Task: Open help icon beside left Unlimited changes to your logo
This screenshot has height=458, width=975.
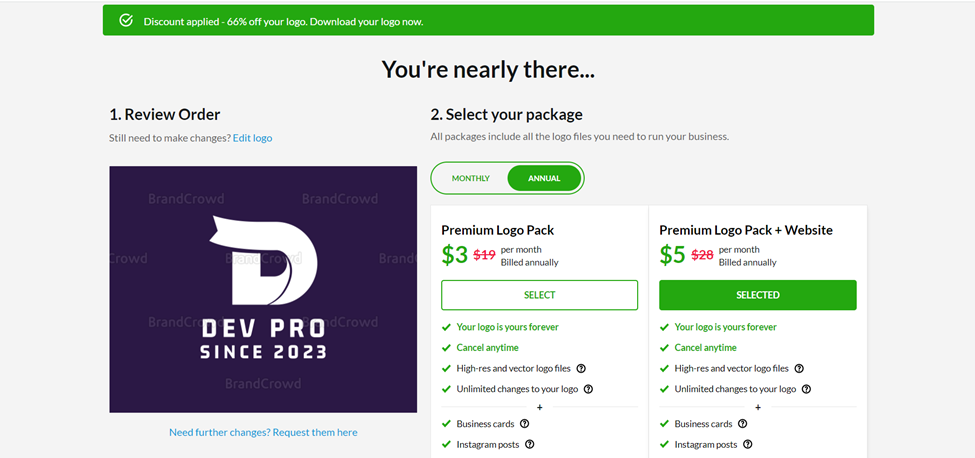Action: (588, 389)
